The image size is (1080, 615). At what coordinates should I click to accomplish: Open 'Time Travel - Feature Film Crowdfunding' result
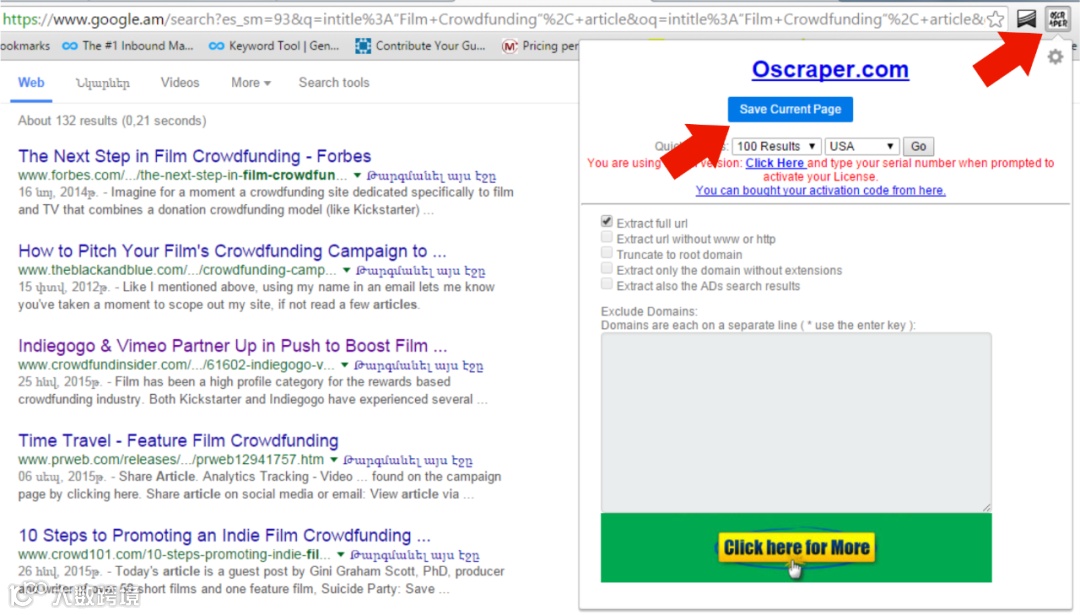178,440
